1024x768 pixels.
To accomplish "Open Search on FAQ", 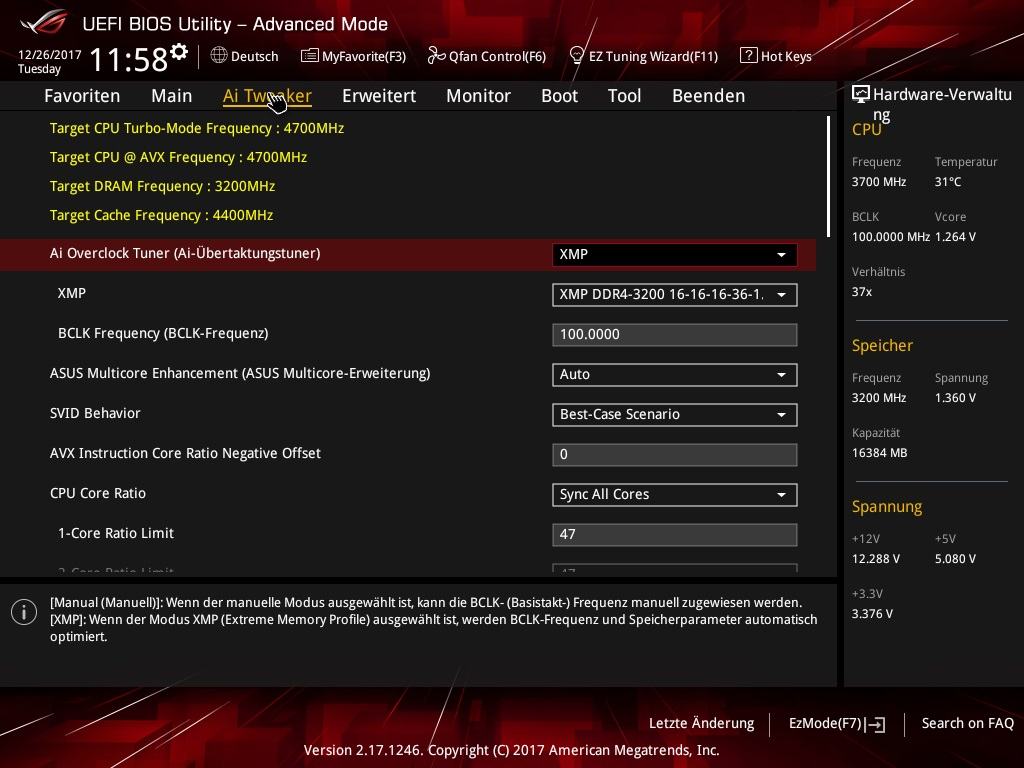I will pos(967,724).
